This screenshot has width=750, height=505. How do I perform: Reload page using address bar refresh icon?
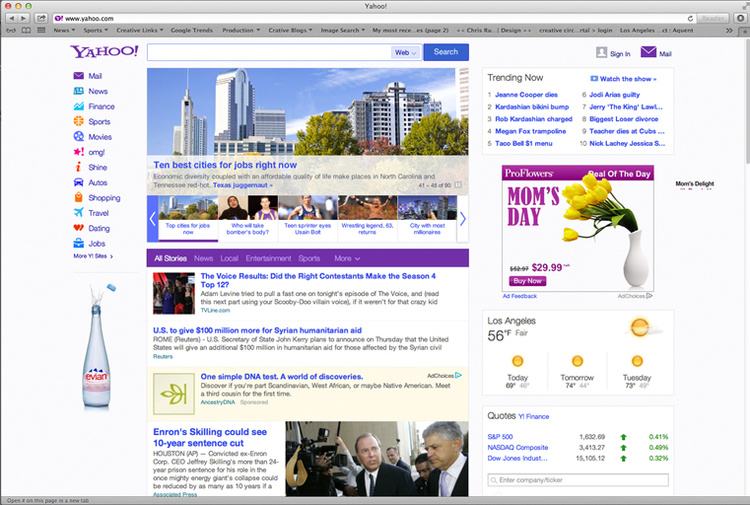tap(690, 18)
